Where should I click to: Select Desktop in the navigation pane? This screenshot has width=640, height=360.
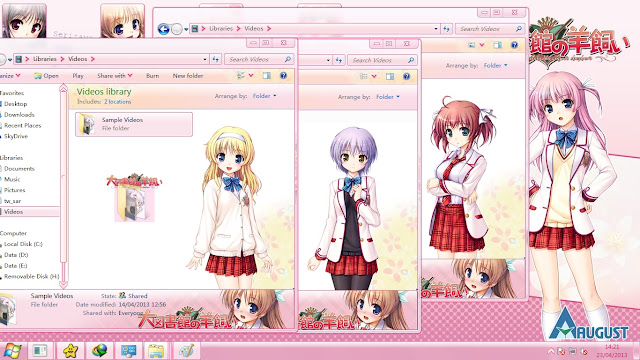tap(16, 104)
